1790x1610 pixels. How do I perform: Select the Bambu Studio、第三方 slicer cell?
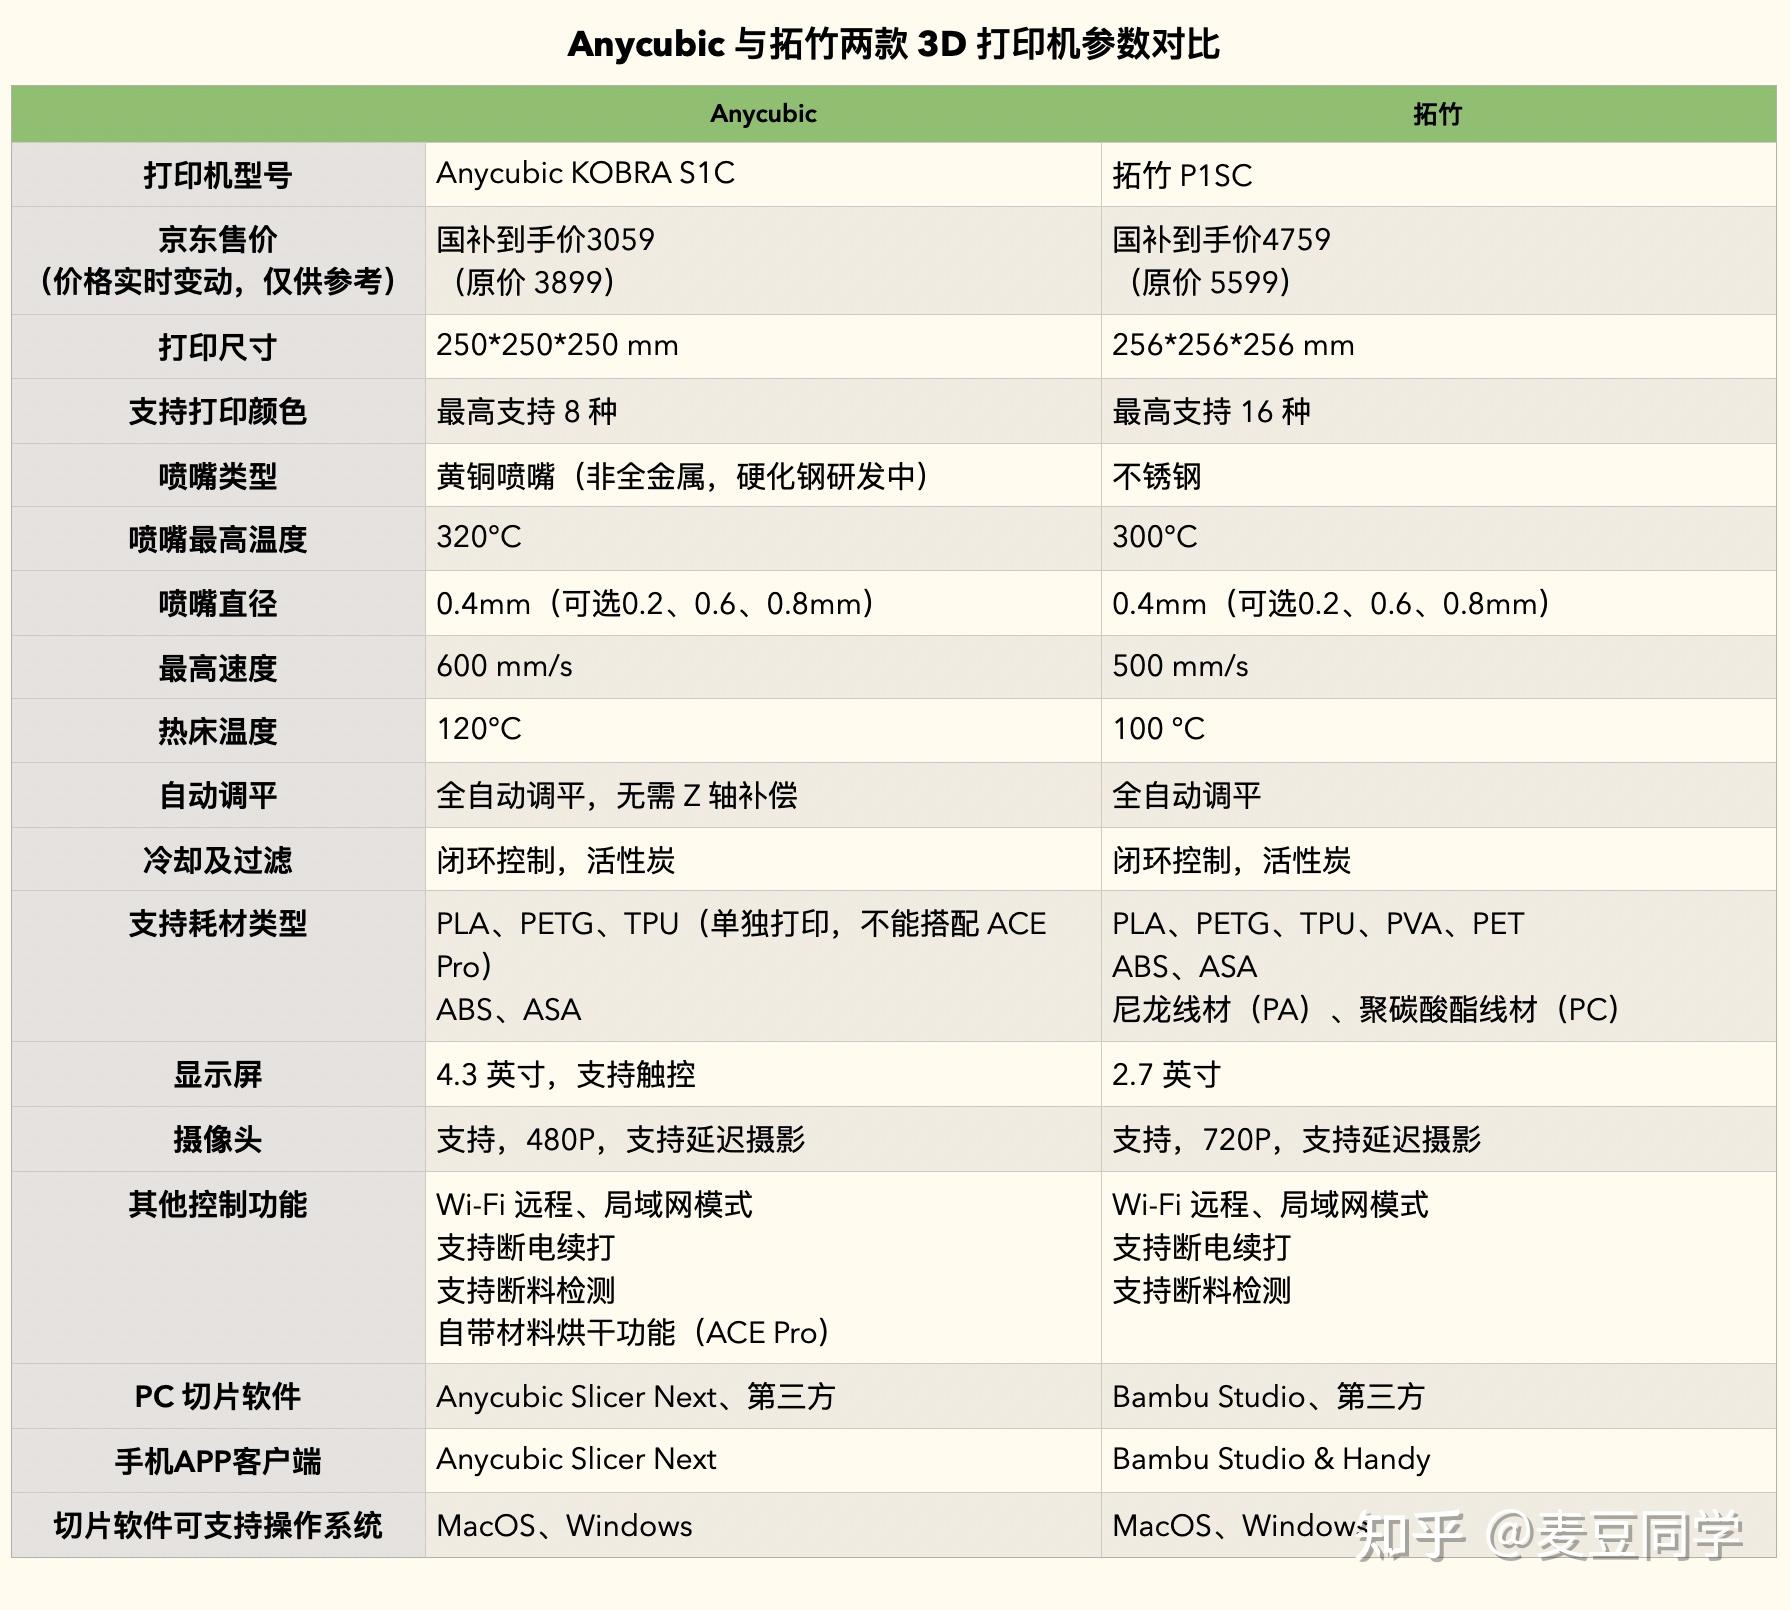(1270, 1396)
